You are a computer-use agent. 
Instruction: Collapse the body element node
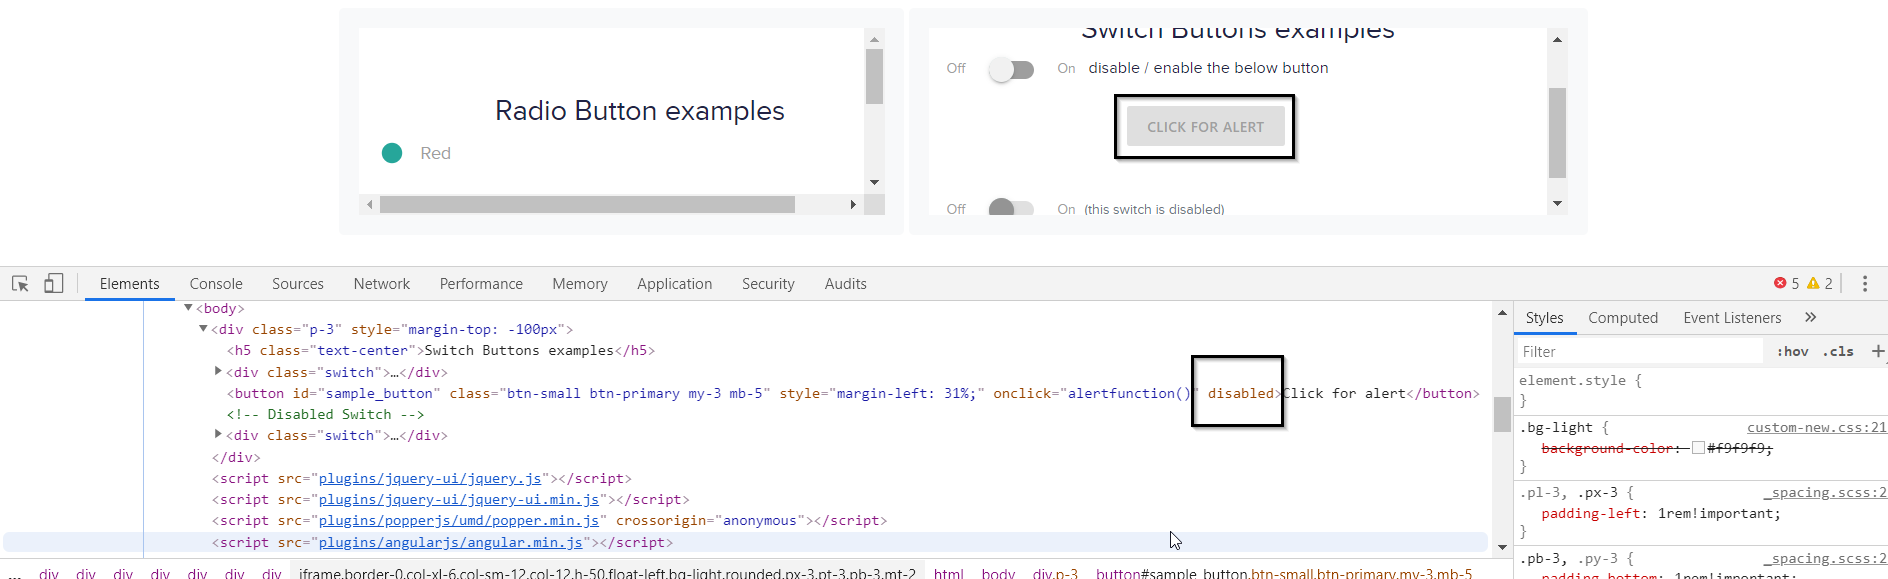point(188,308)
